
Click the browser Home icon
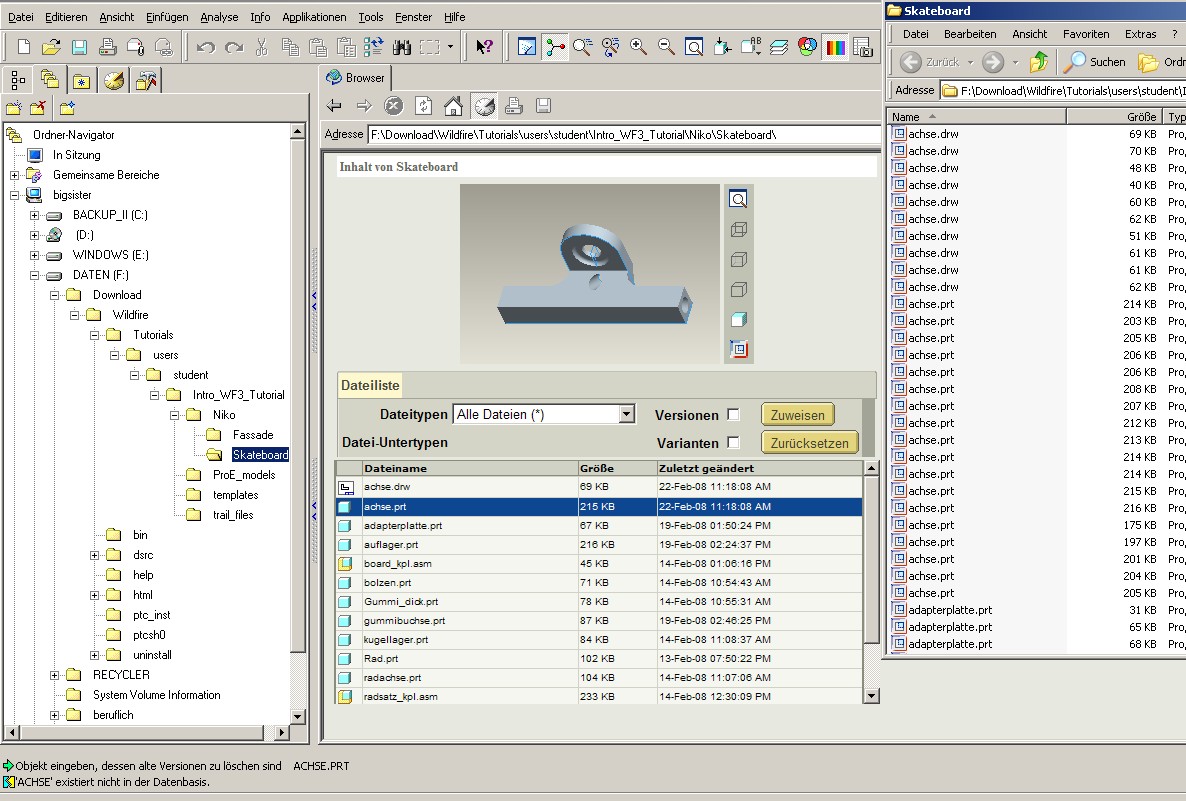(453, 107)
